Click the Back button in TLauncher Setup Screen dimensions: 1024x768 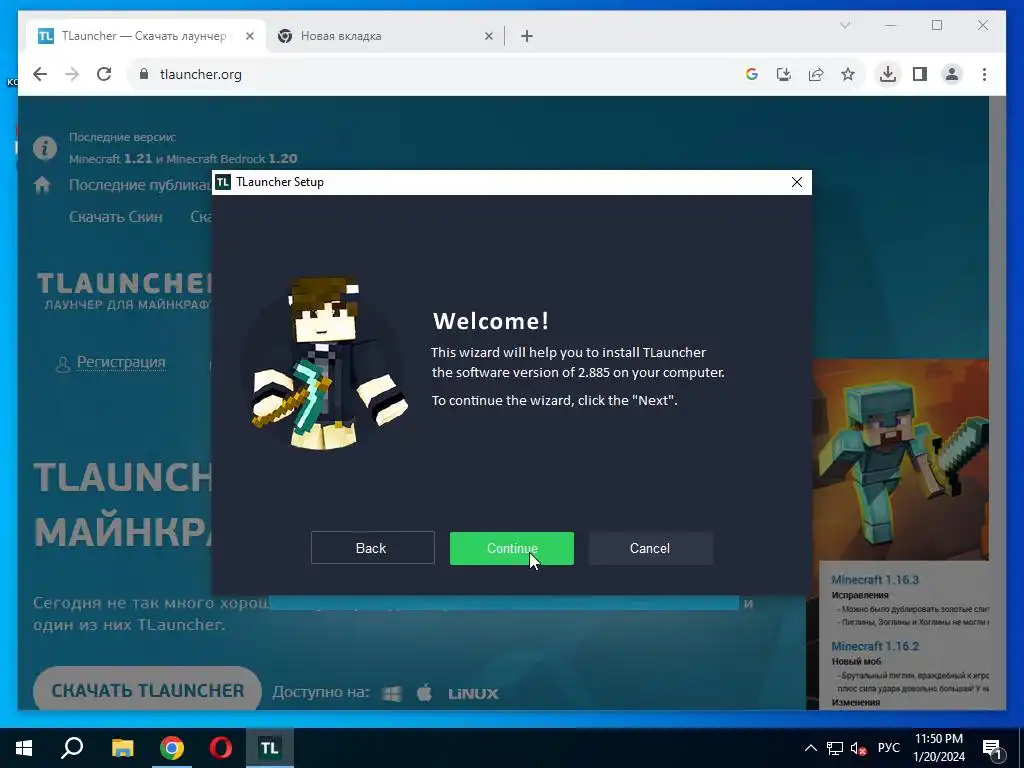pos(372,548)
